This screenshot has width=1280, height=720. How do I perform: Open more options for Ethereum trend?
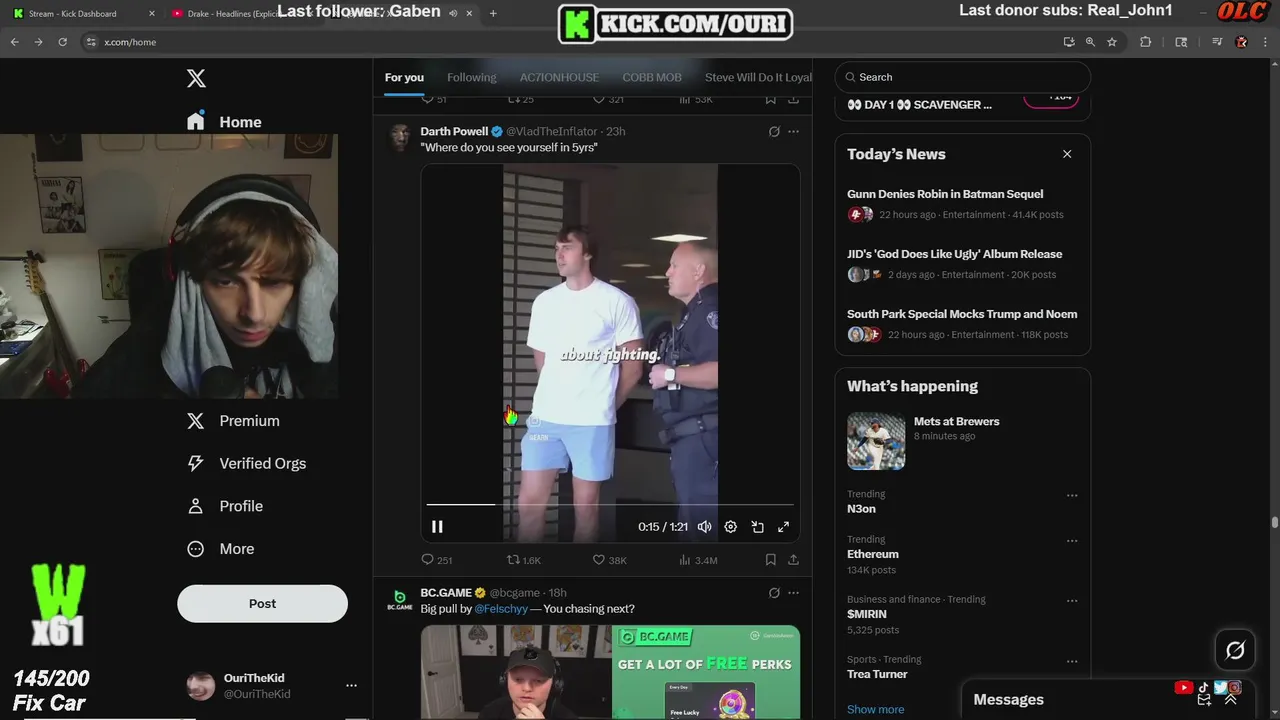pyautogui.click(x=1072, y=541)
